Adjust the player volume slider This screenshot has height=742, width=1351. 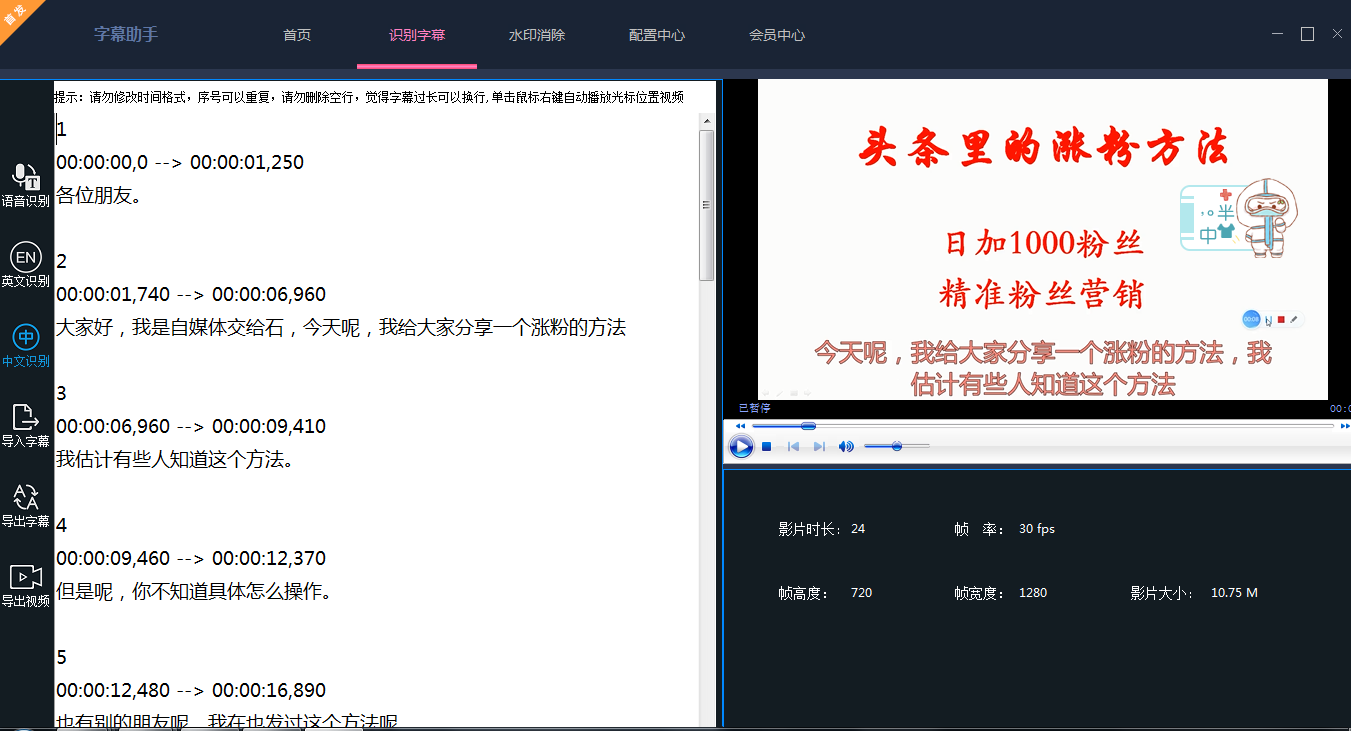897,446
